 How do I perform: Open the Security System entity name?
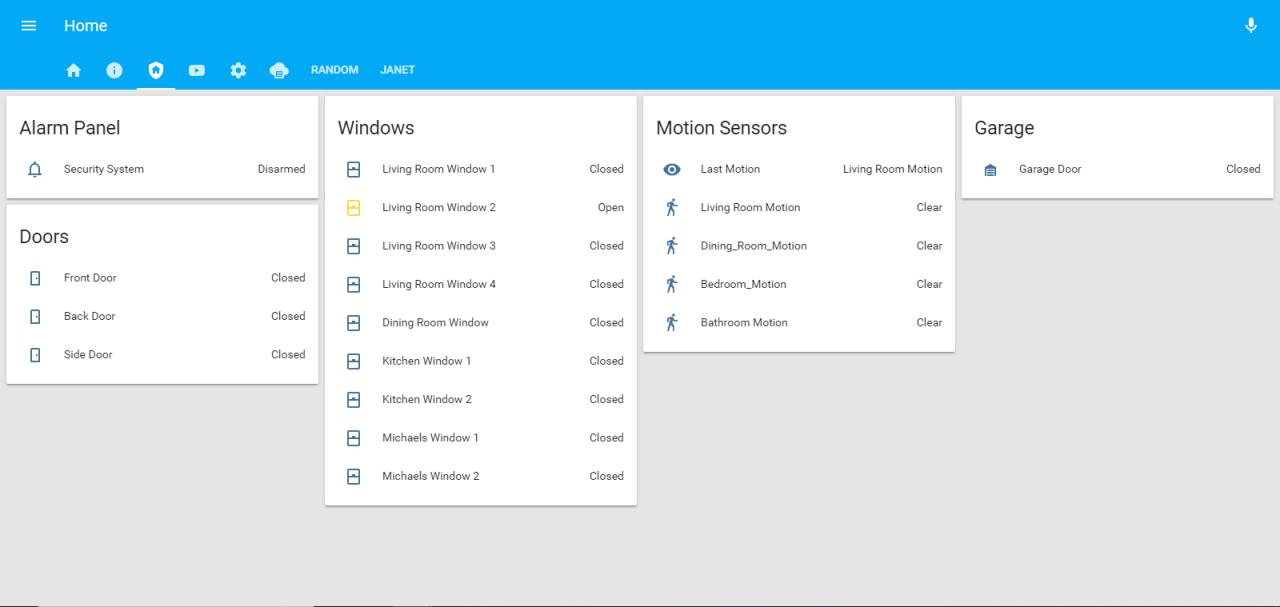coord(104,169)
